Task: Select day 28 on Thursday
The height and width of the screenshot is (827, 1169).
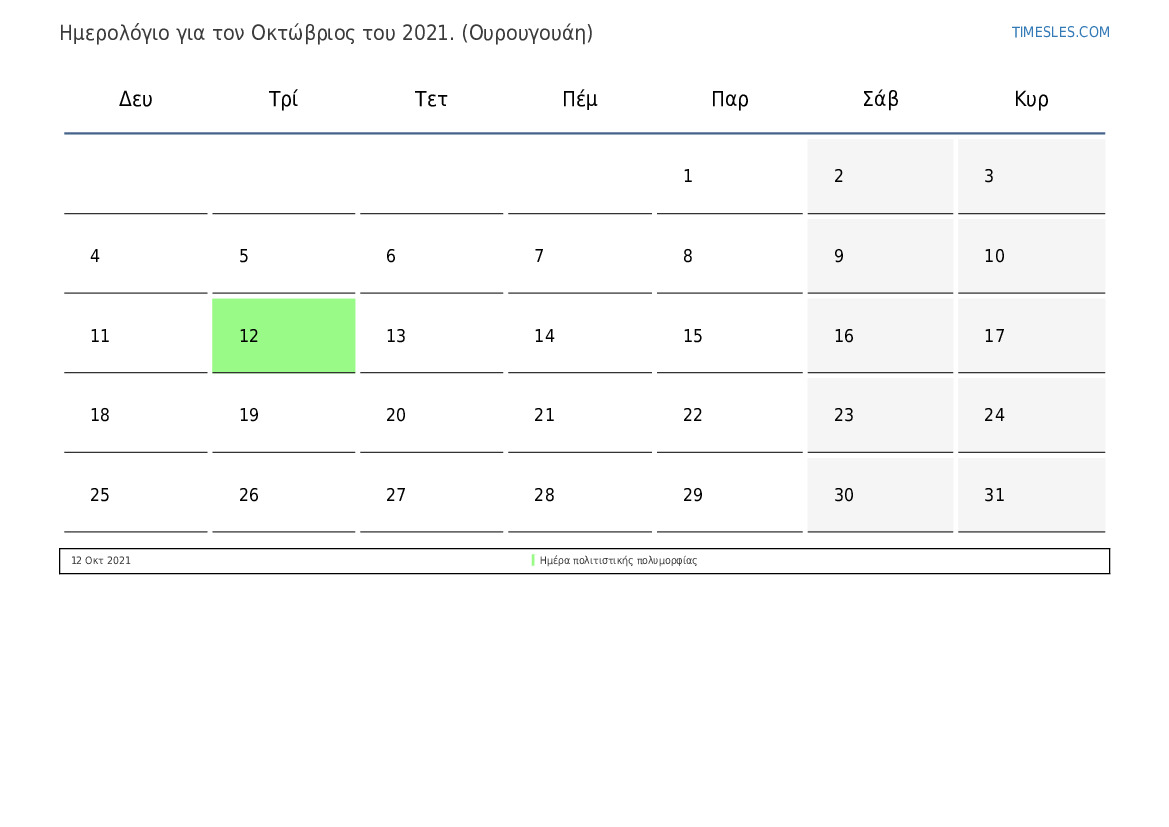Action: coord(579,495)
